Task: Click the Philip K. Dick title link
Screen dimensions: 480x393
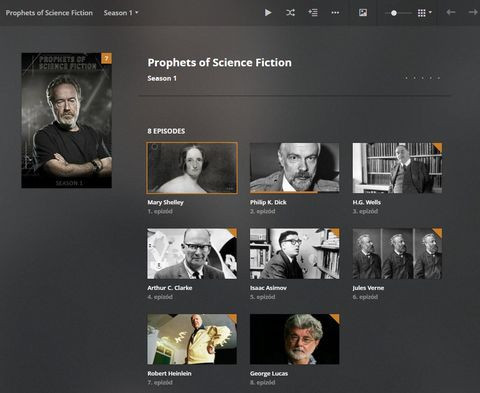Action: click(268, 202)
